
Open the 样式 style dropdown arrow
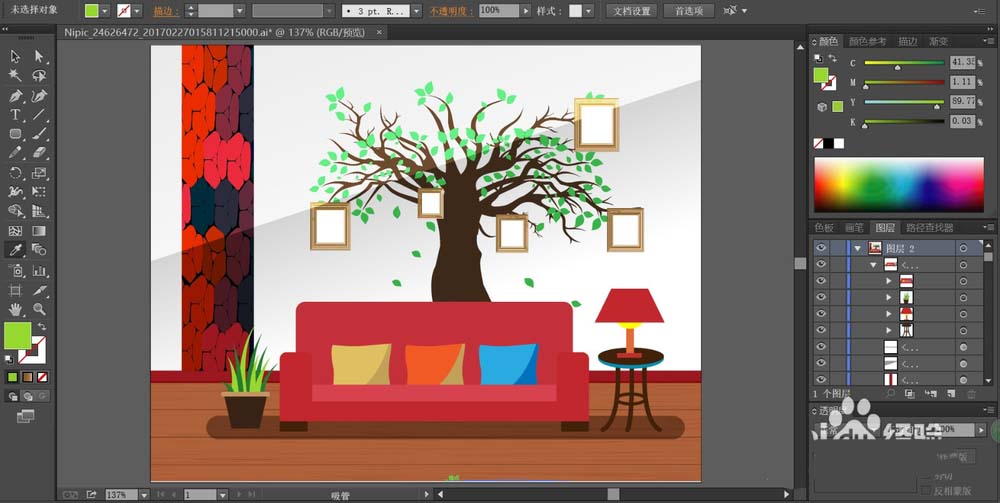(588, 11)
